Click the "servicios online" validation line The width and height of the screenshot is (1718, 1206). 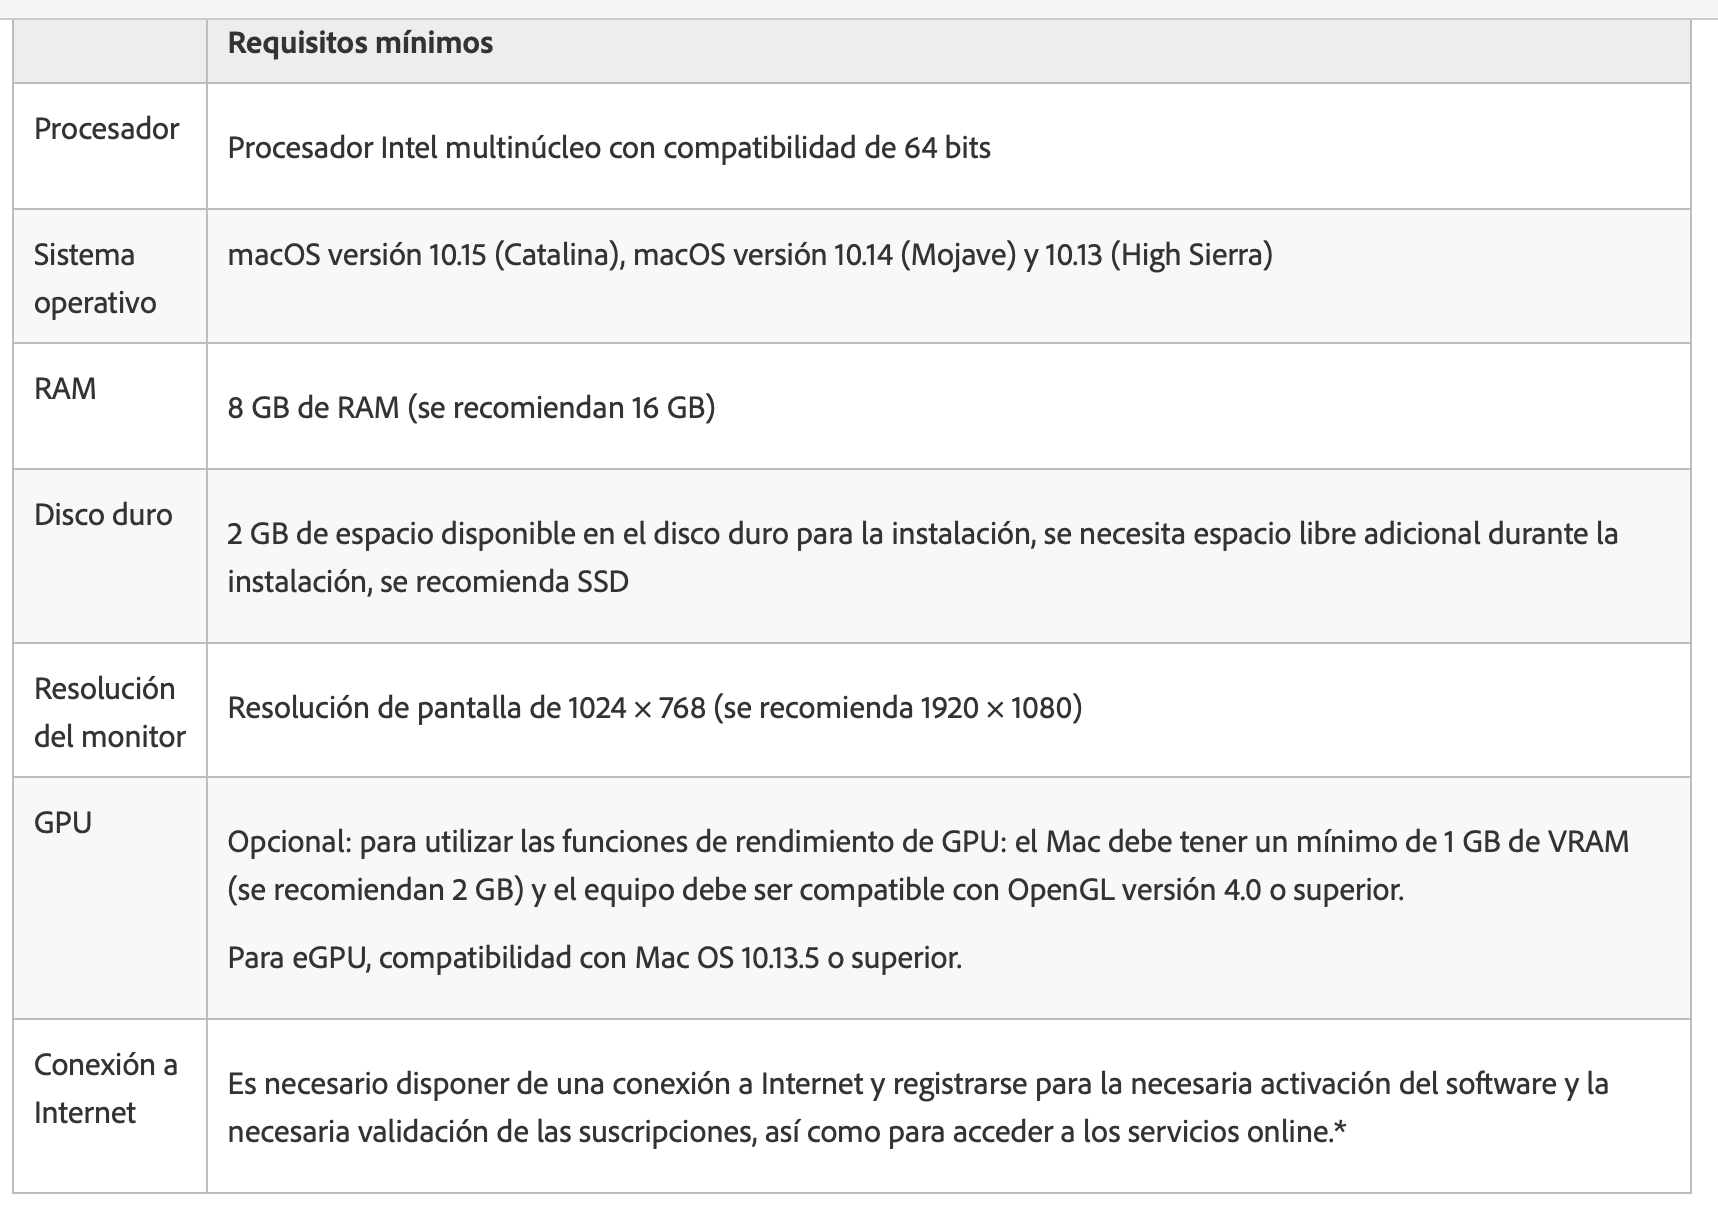pos(786,1132)
